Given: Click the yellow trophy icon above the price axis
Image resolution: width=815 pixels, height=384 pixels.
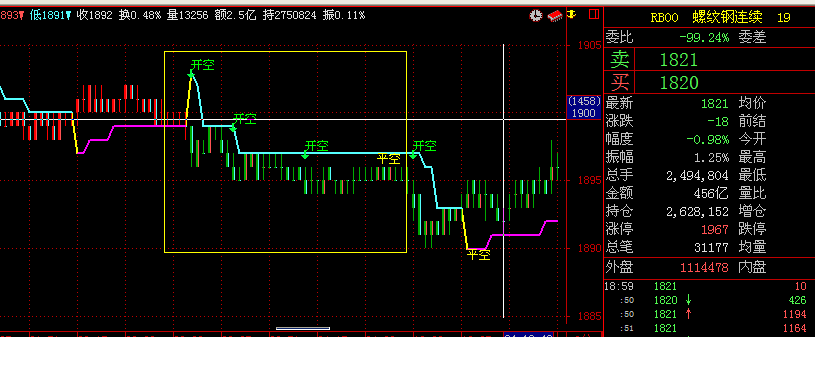Looking at the screenshot, I should (x=572, y=15).
